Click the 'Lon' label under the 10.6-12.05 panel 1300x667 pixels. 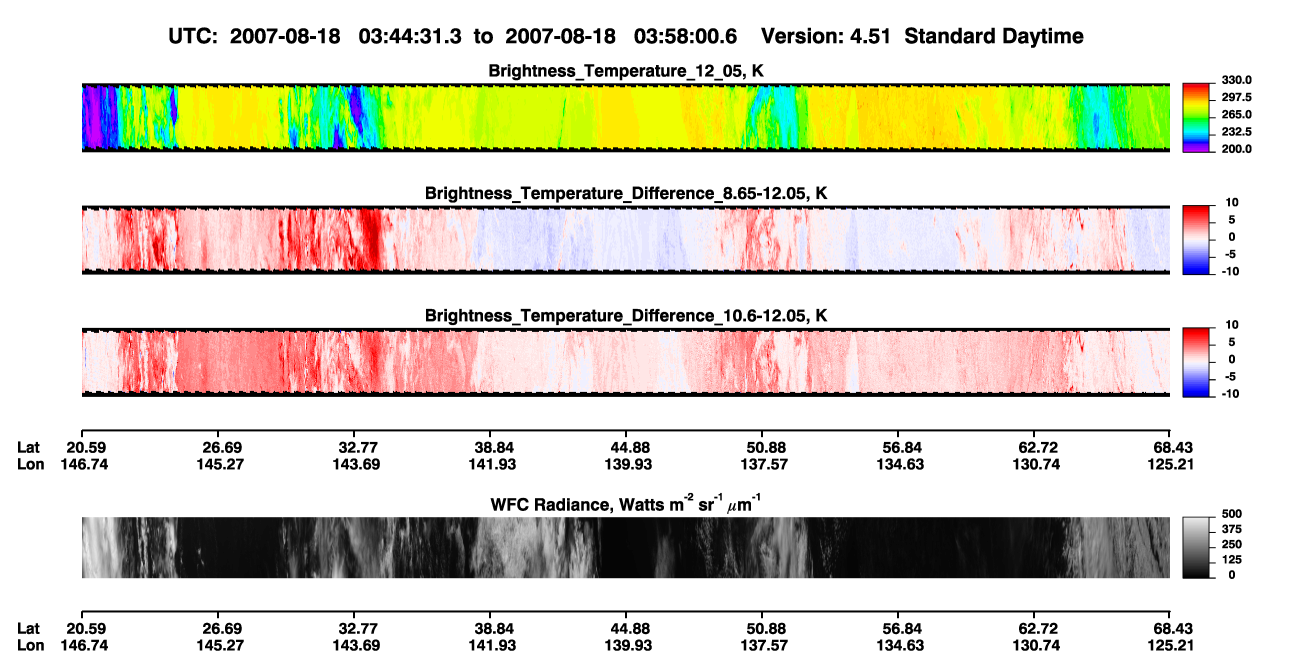coord(30,464)
